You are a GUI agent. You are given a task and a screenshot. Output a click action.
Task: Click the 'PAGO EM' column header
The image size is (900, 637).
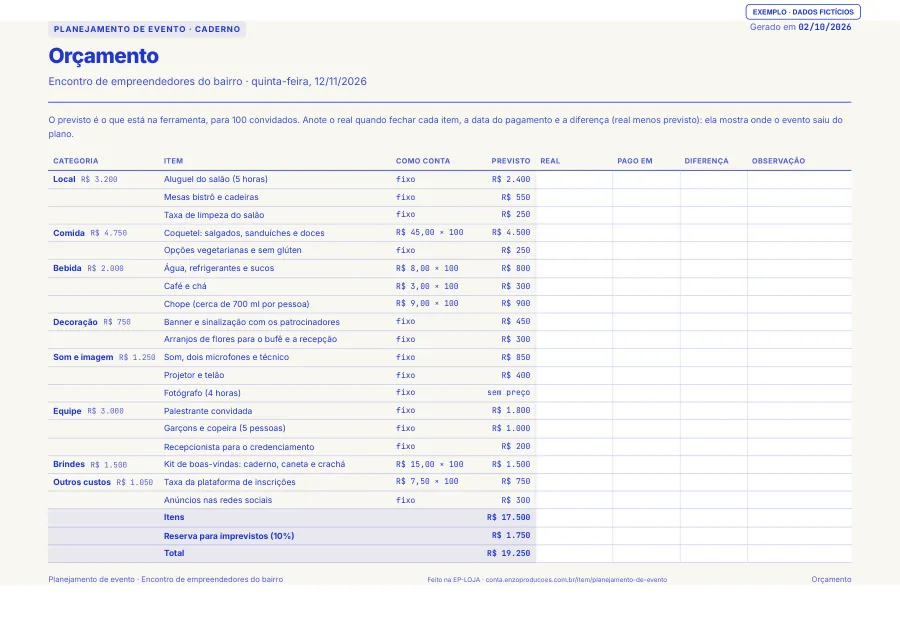635,161
